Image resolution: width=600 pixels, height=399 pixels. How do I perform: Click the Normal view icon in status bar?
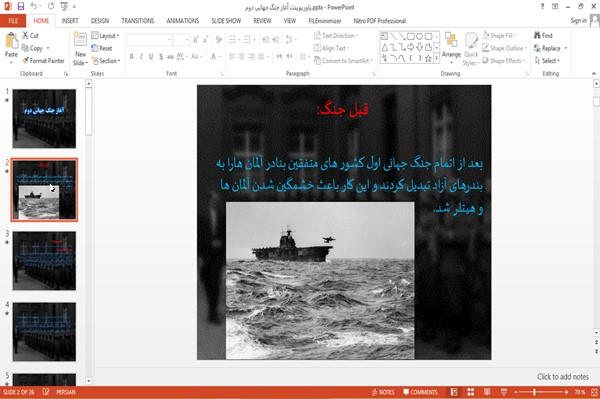point(454,392)
